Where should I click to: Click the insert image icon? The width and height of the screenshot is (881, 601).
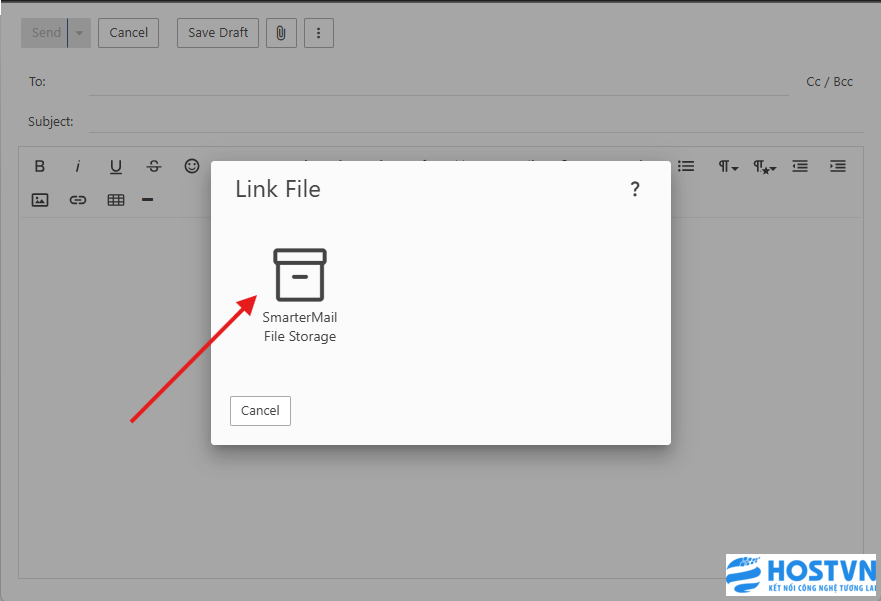pyautogui.click(x=40, y=200)
